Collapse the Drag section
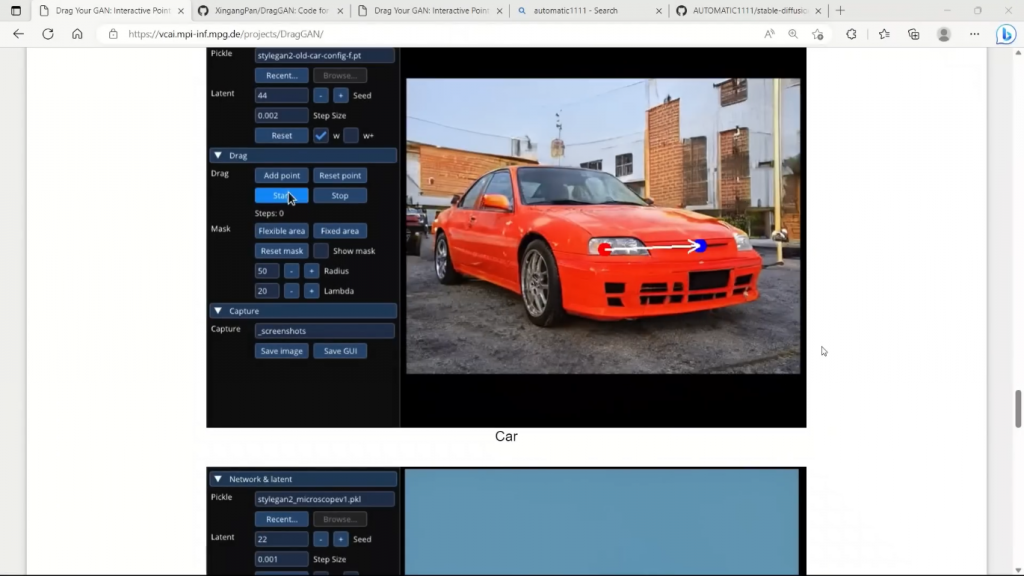This screenshot has width=1024, height=576. [218, 156]
